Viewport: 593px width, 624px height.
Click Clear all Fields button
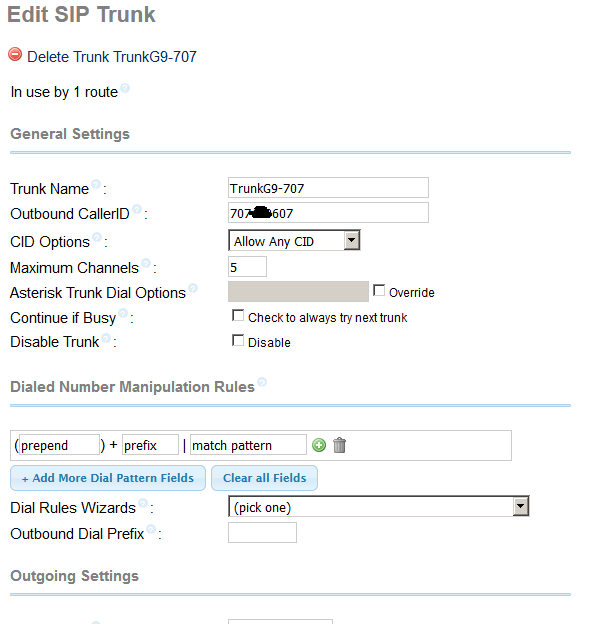tap(265, 478)
